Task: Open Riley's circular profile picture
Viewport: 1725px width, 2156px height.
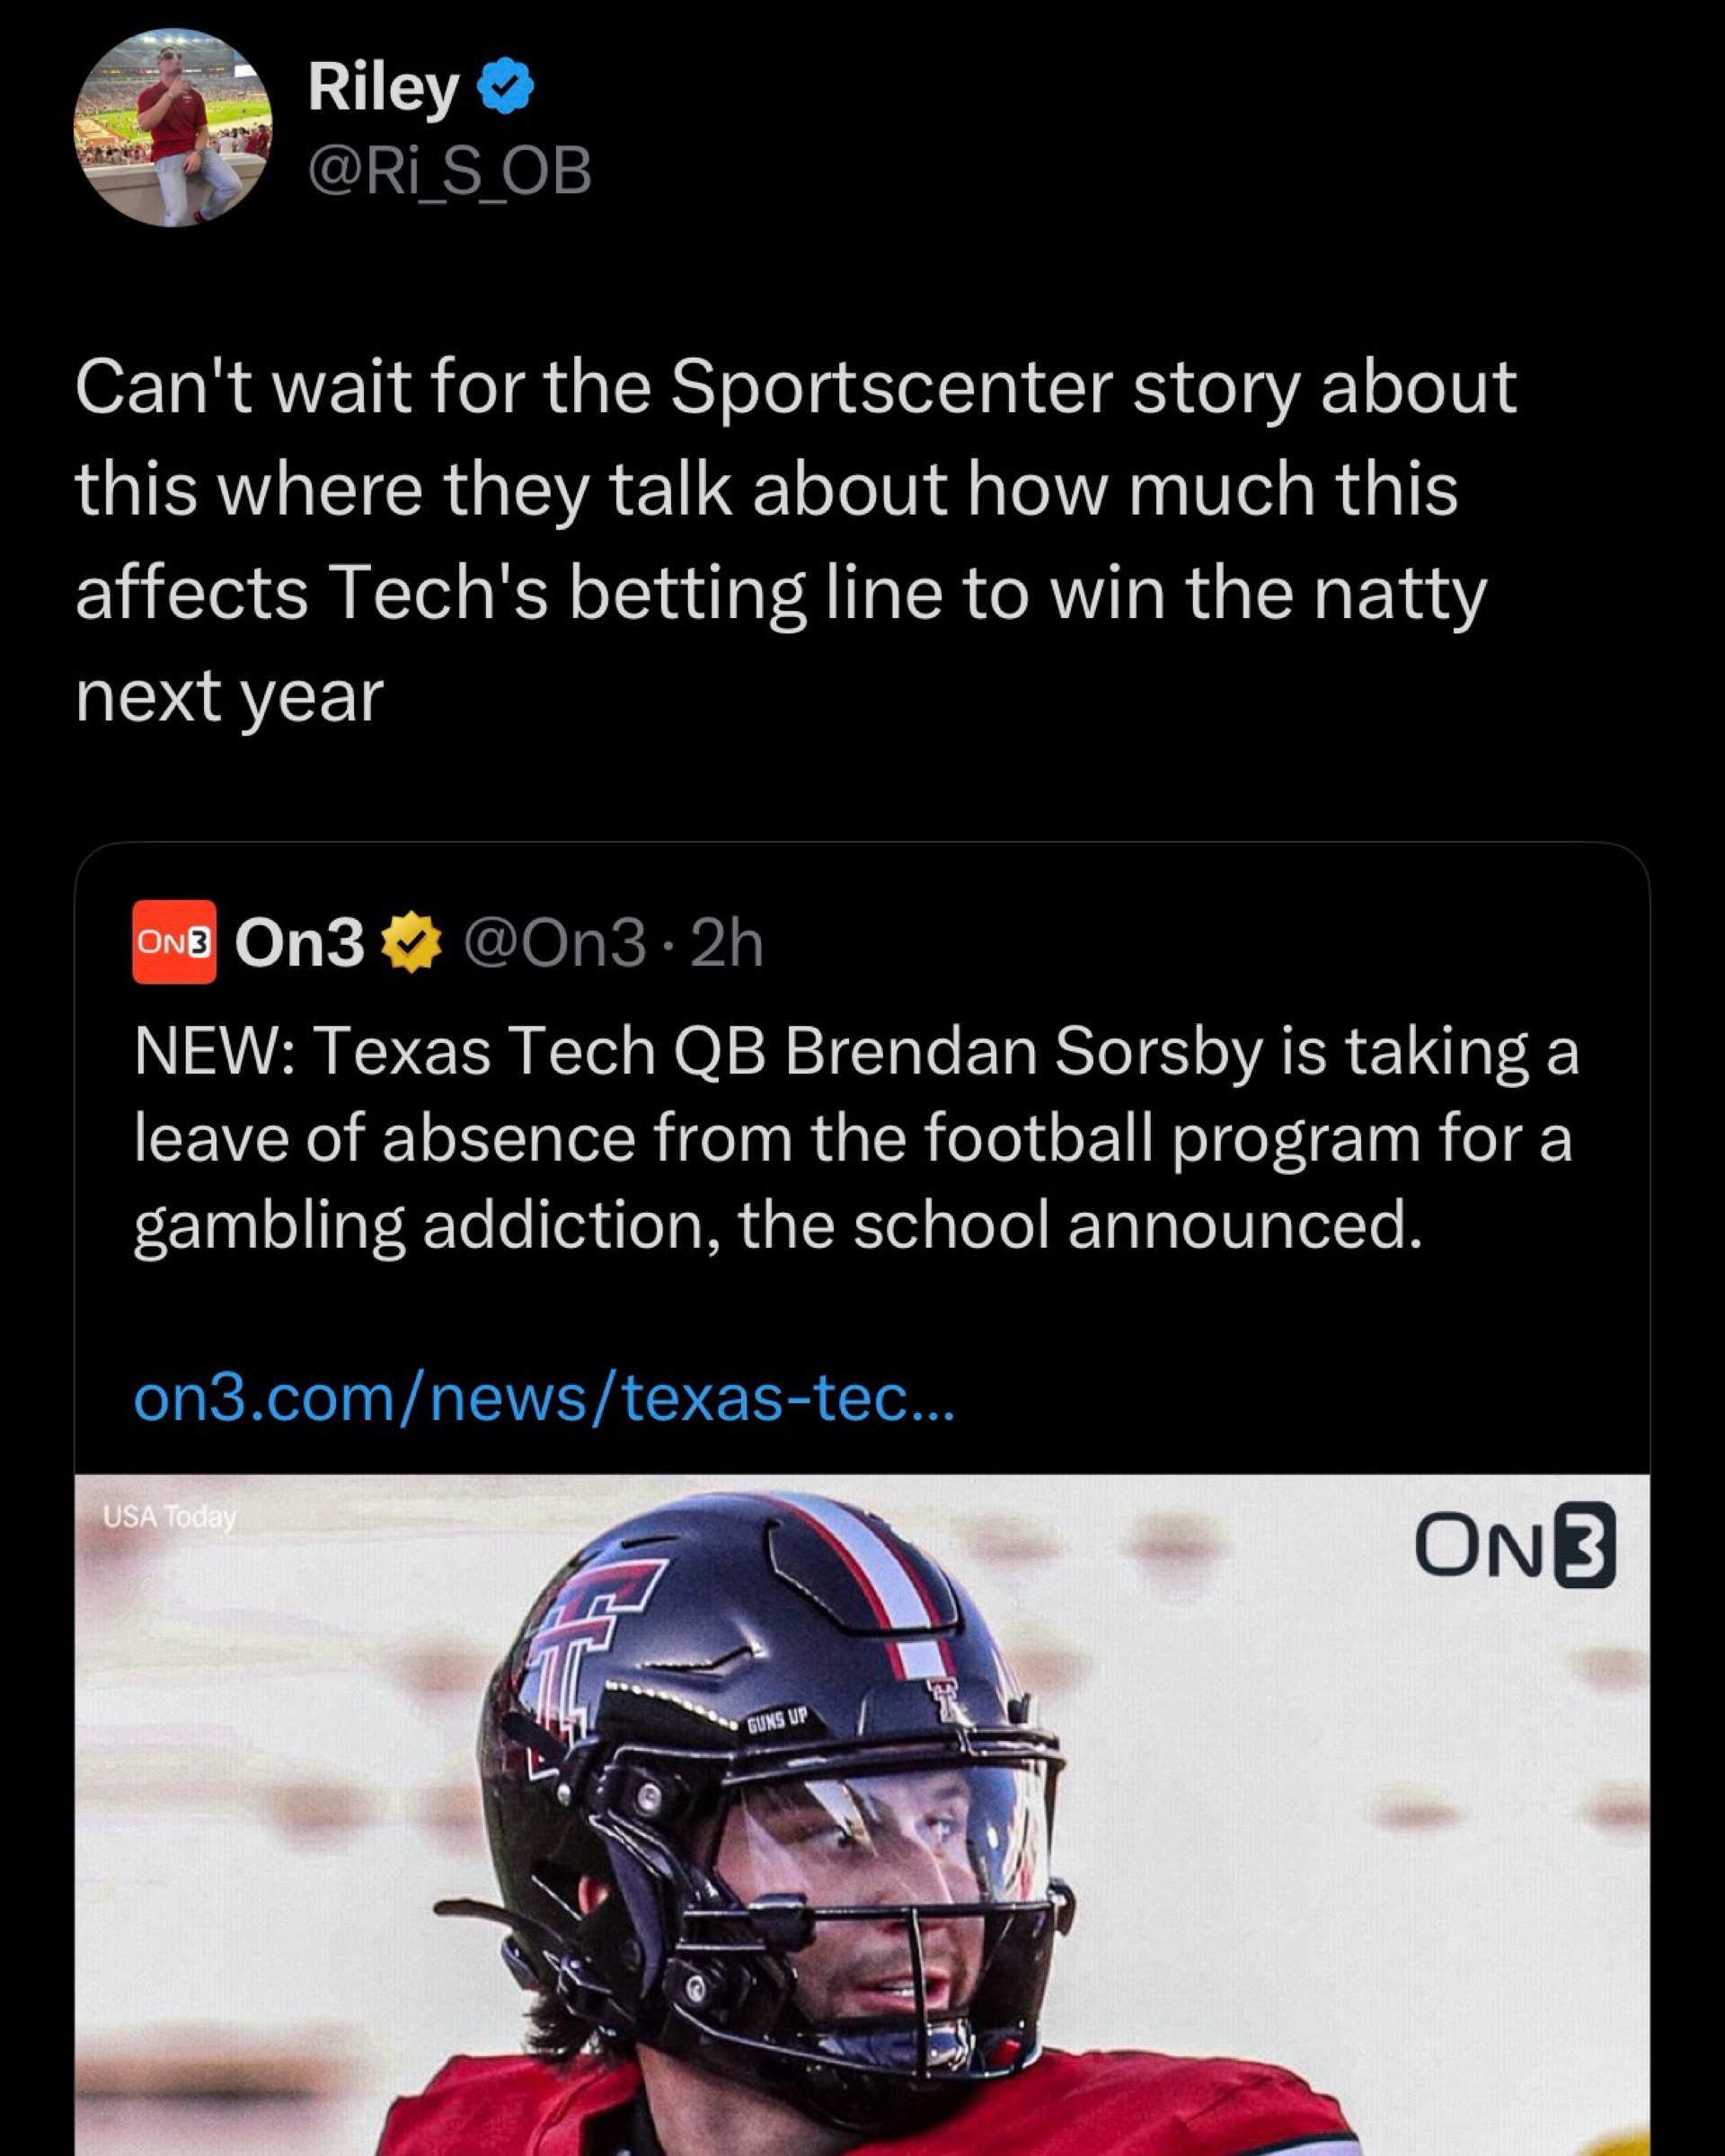Action: [x=172, y=127]
